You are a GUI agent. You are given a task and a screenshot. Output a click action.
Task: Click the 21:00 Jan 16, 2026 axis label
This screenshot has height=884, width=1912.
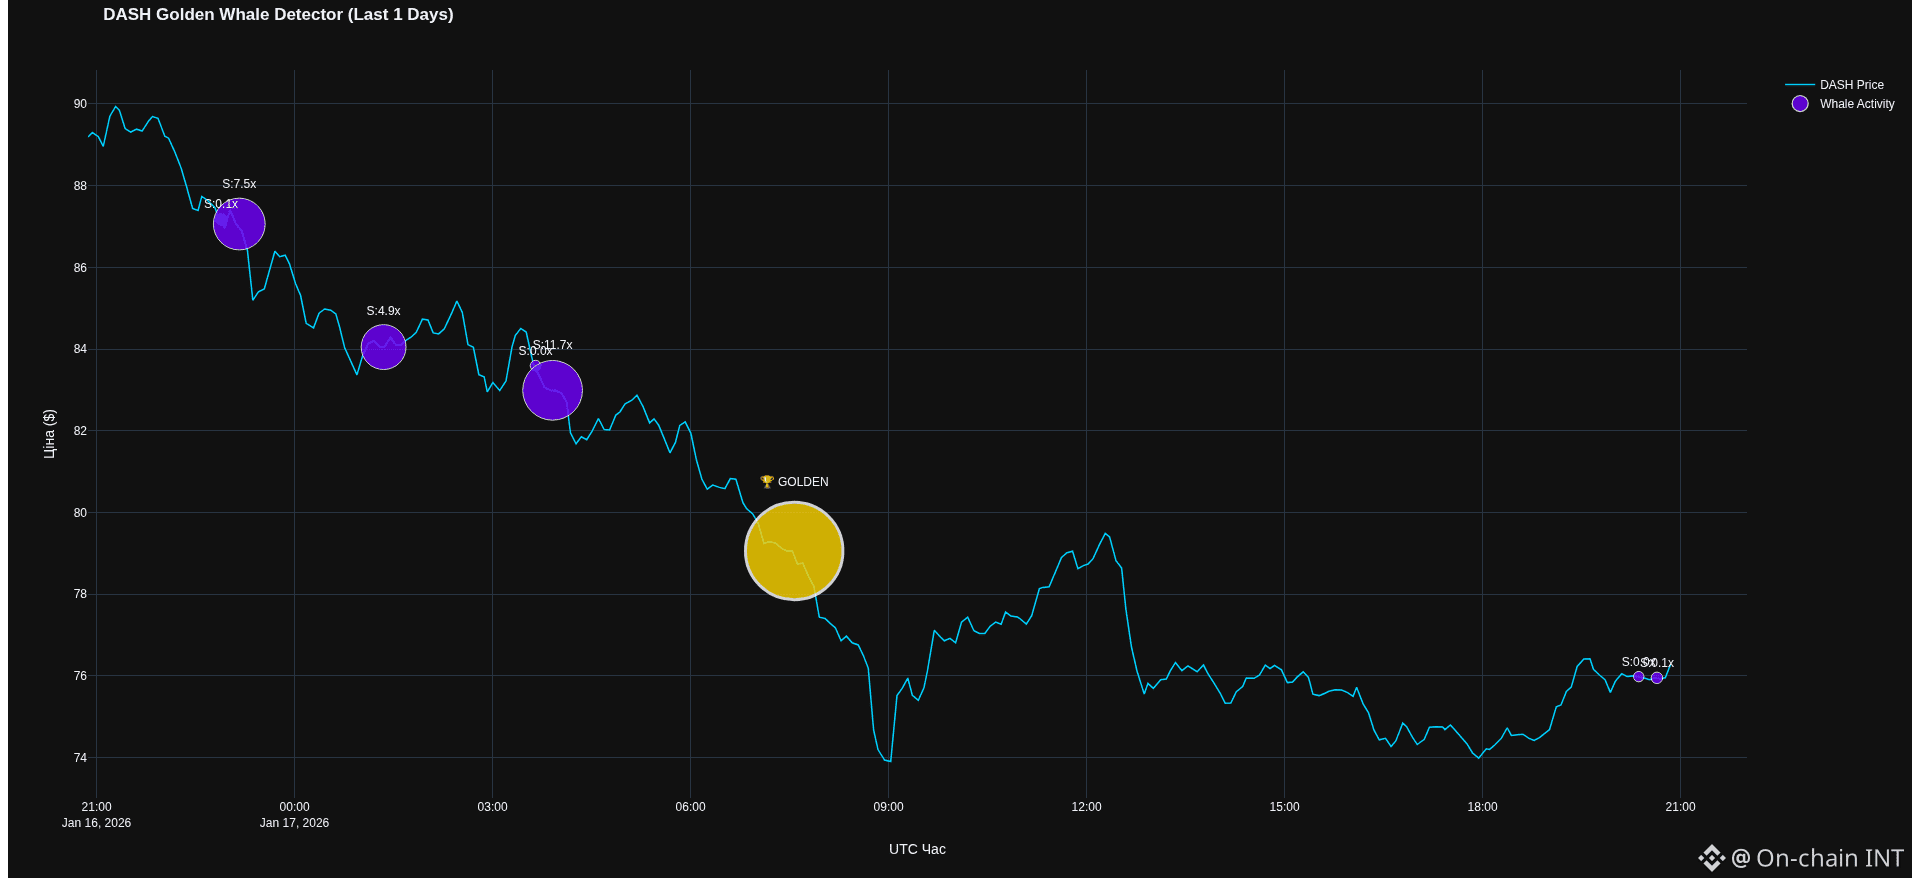tap(96, 815)
